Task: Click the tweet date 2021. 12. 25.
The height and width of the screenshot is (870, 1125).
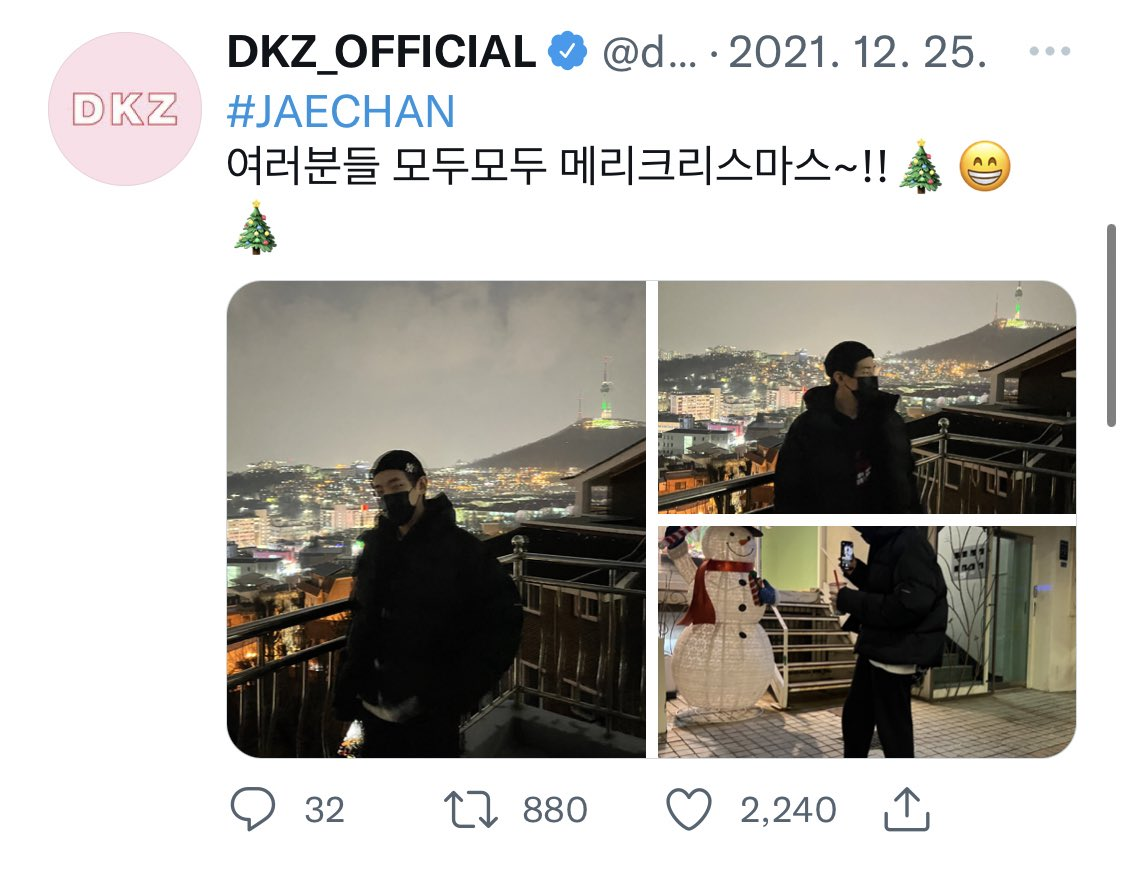Action: point(857,52)
